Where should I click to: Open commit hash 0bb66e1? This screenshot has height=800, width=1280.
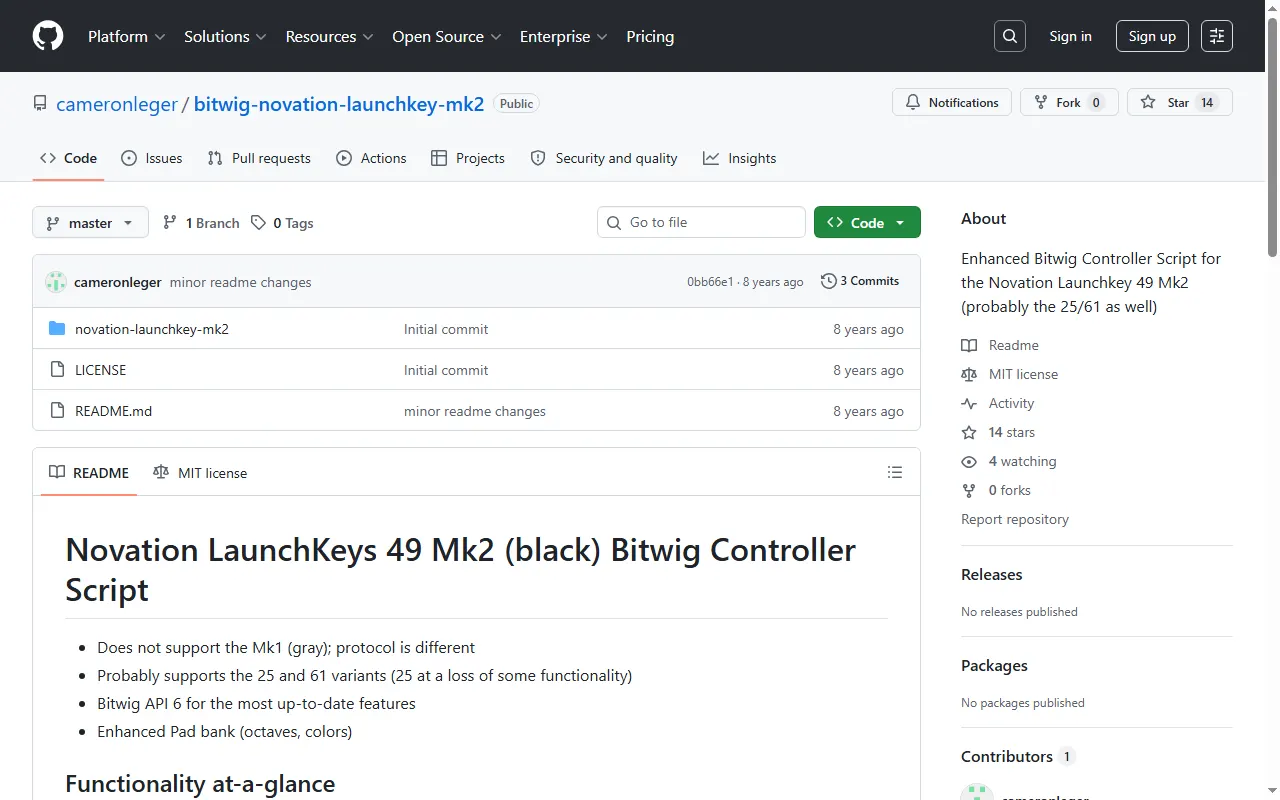(x=710, y=282)
